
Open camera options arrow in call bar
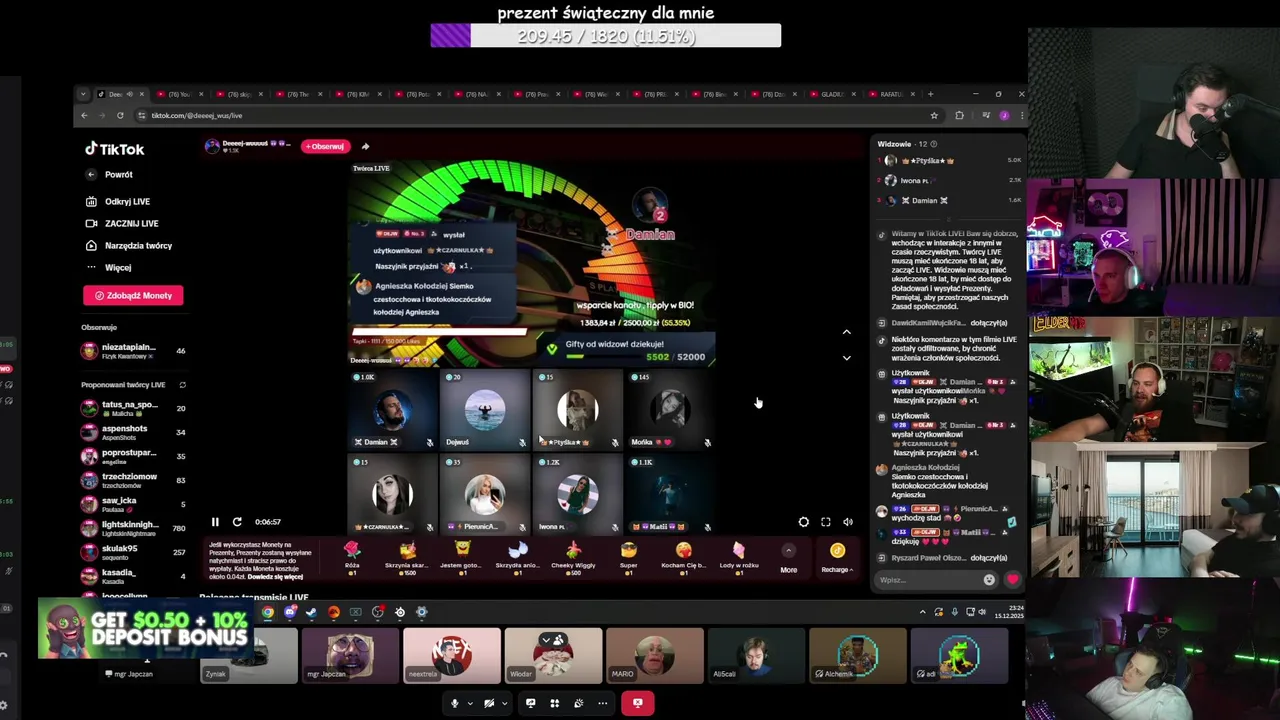(503, 703)
